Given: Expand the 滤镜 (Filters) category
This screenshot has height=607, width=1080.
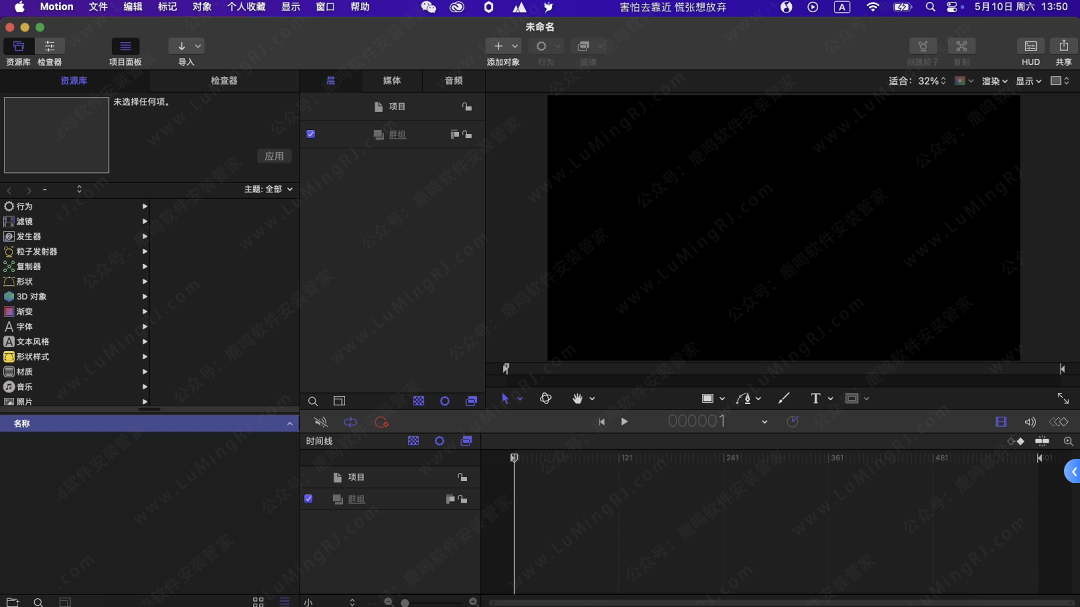Looking at the screenshot, I should 145,221.
